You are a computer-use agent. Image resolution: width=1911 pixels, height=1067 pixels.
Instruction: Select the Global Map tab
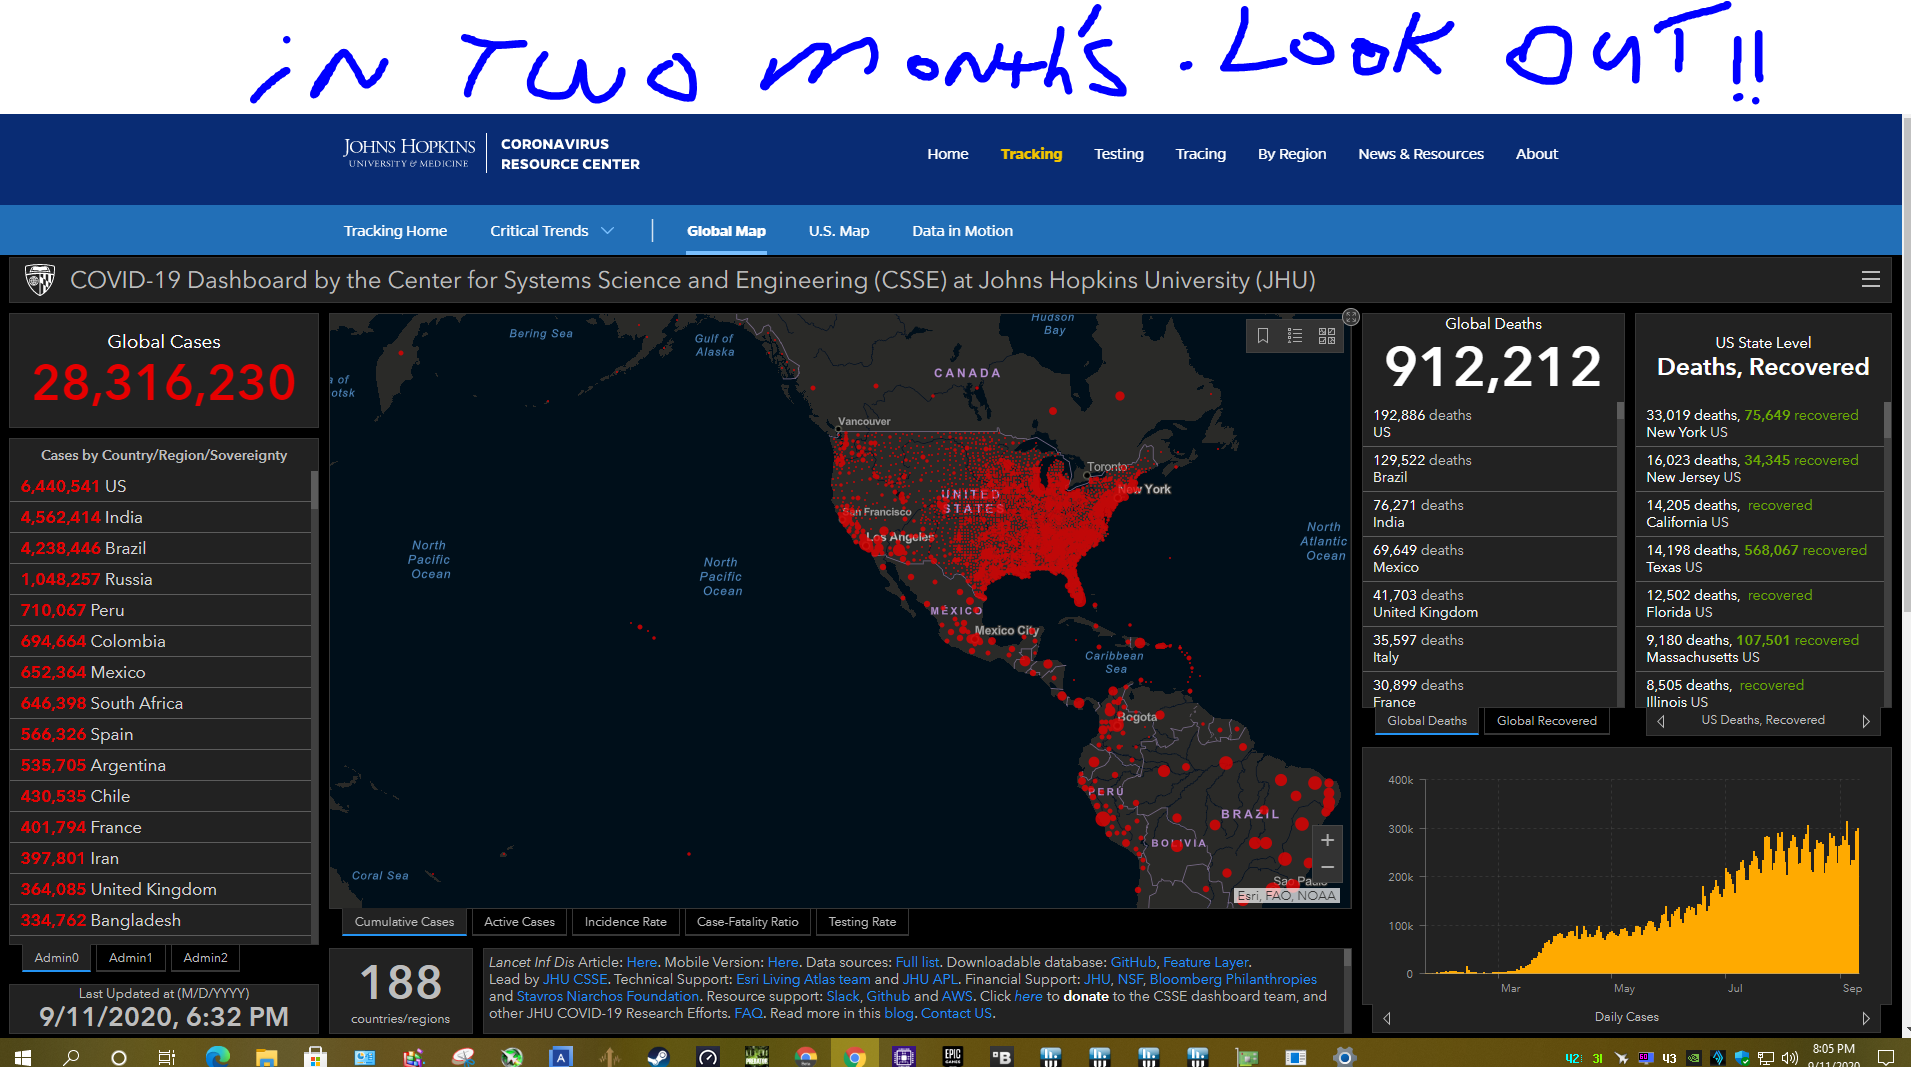(x=726, y=231)
